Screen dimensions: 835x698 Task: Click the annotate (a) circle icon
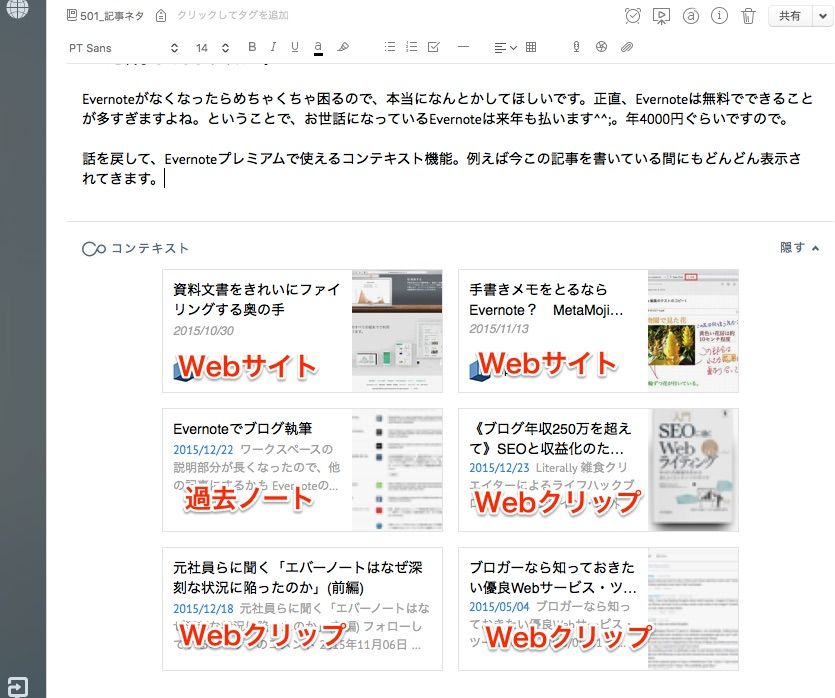click(x=691, y=16)
